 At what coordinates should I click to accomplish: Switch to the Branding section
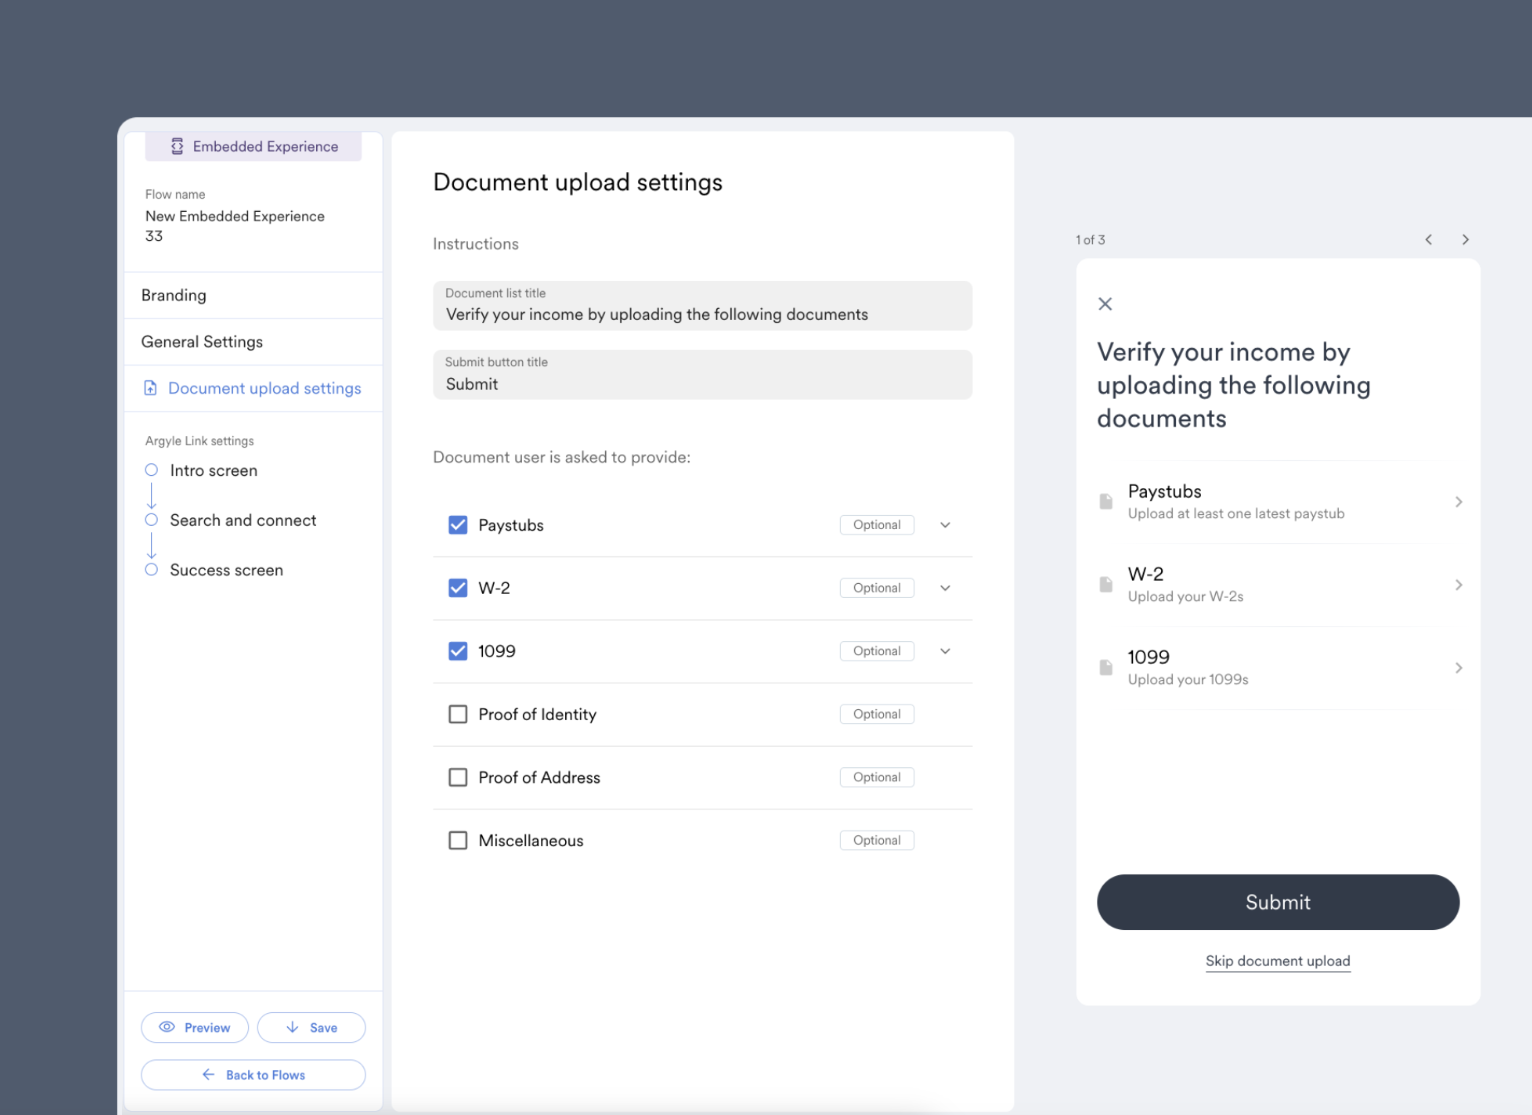click(173, 295)
